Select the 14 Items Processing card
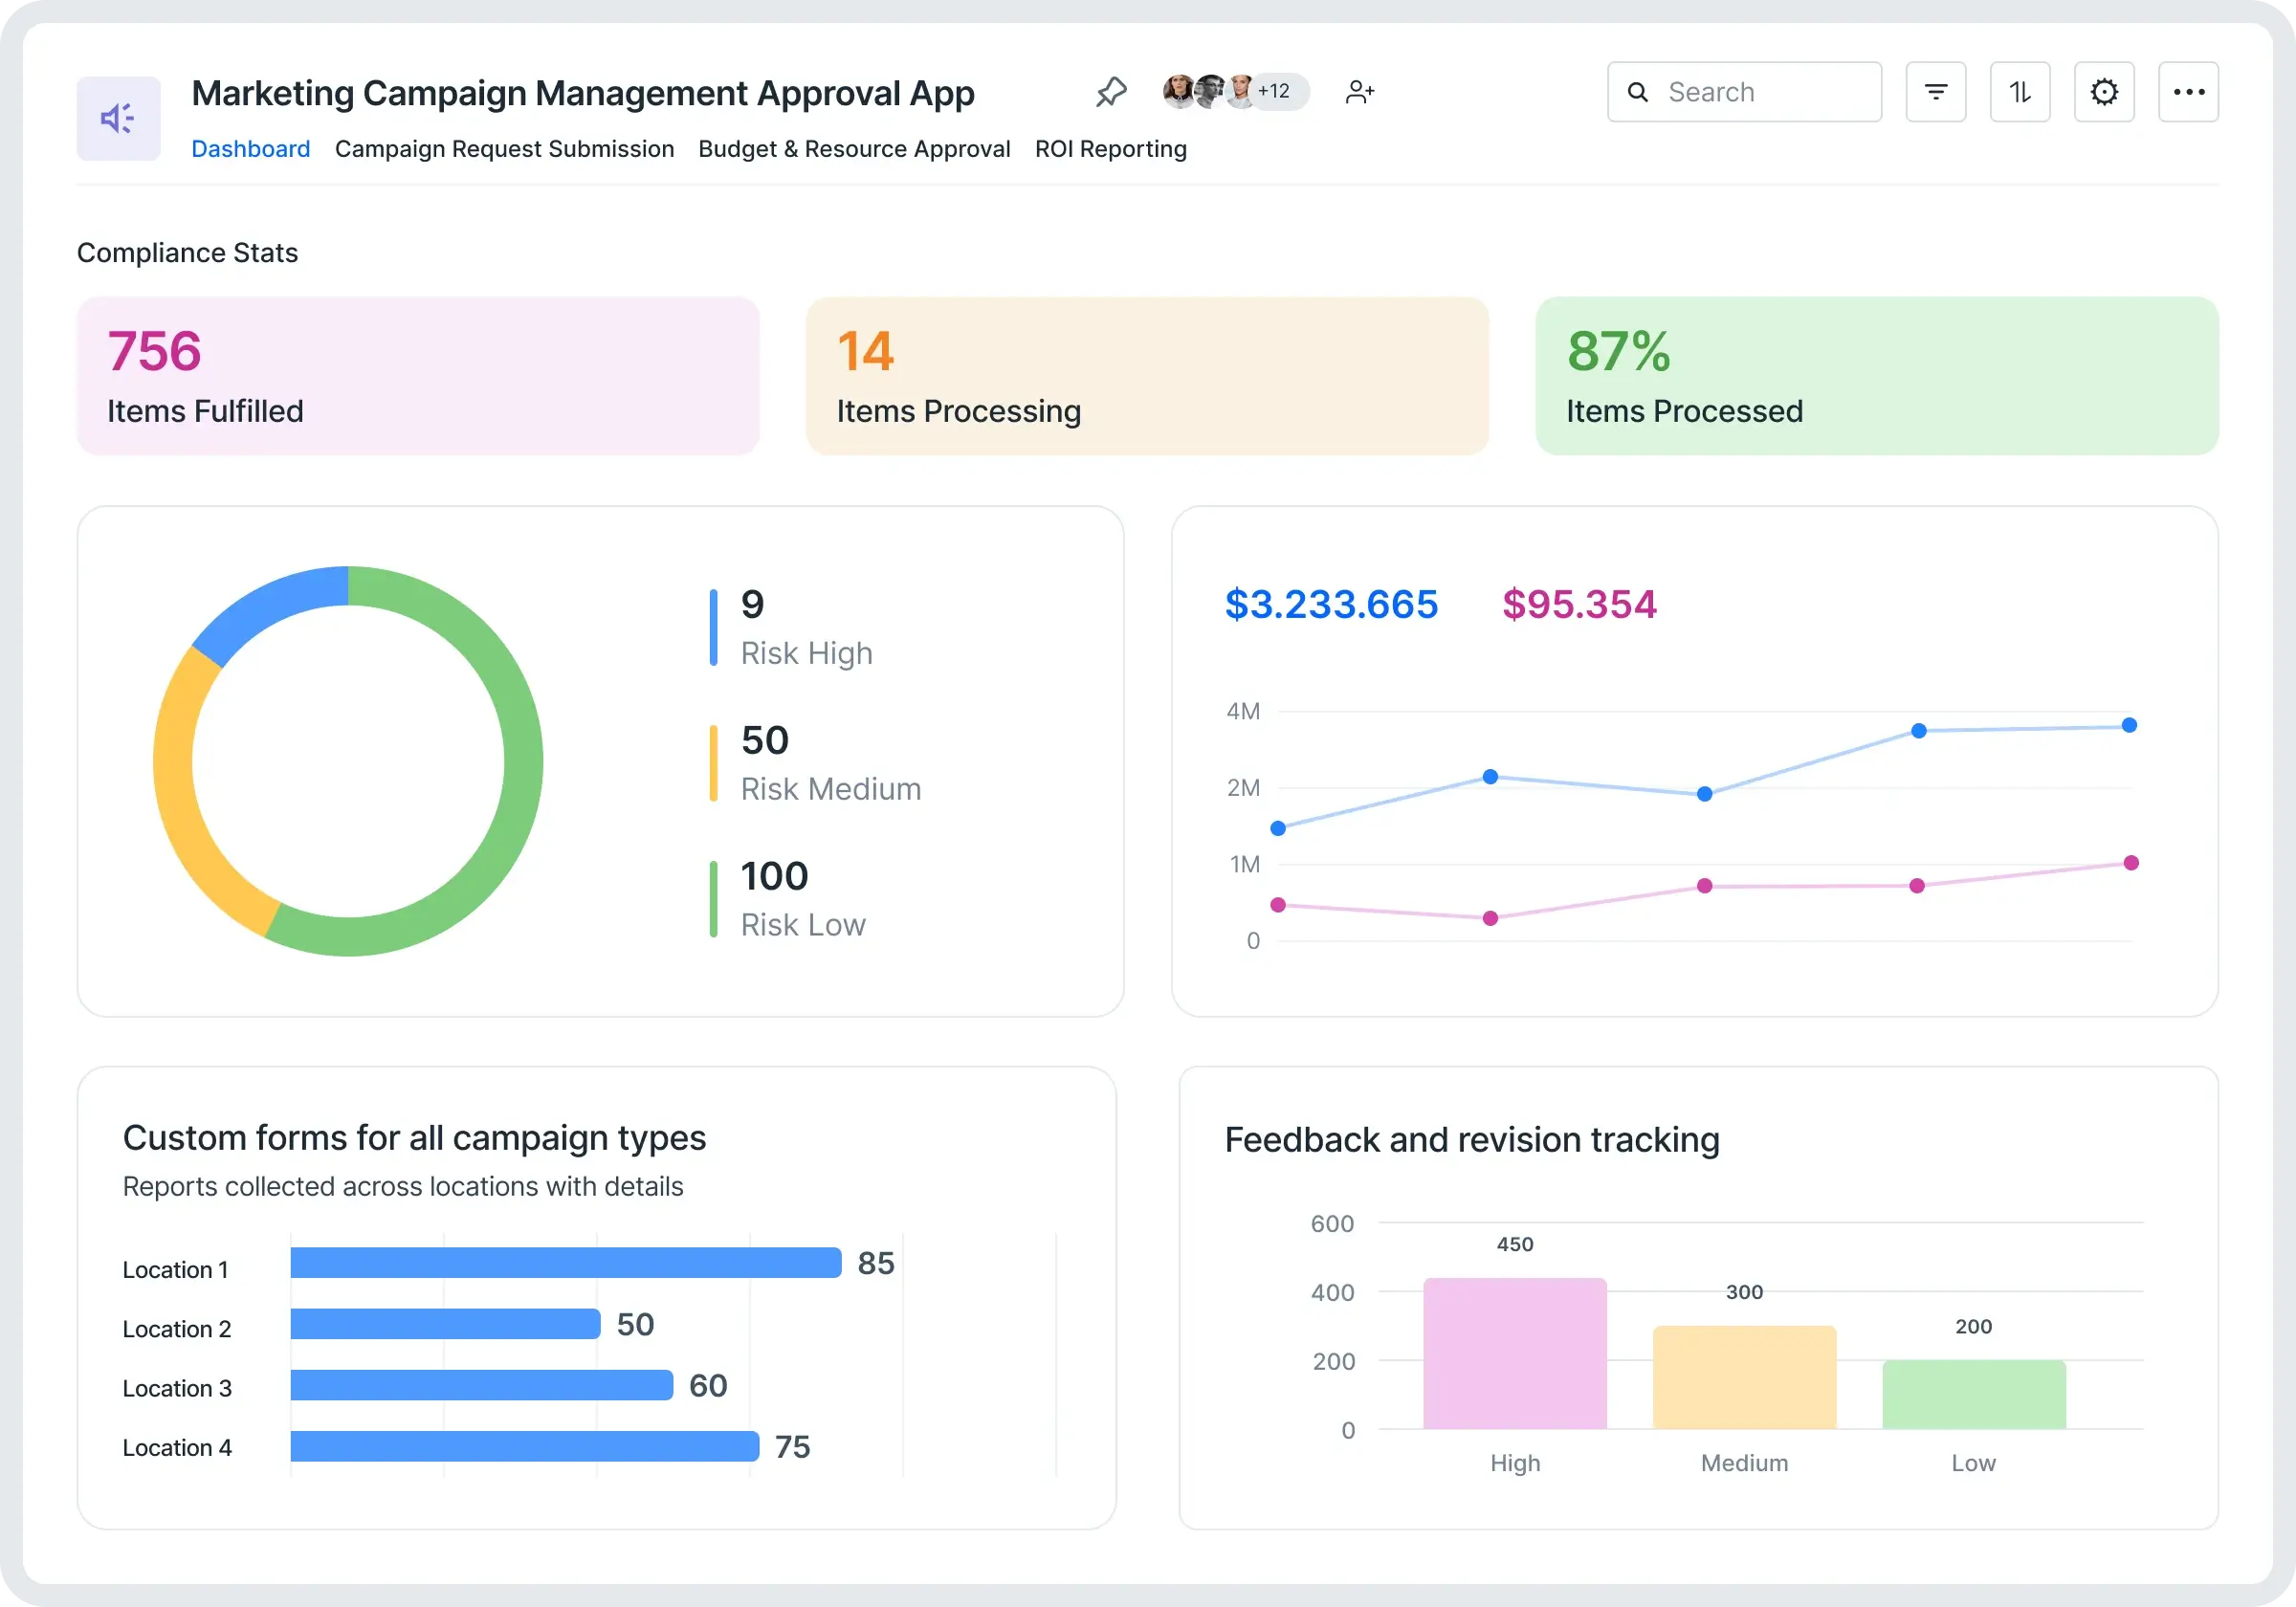 [x=1147, y=376]
